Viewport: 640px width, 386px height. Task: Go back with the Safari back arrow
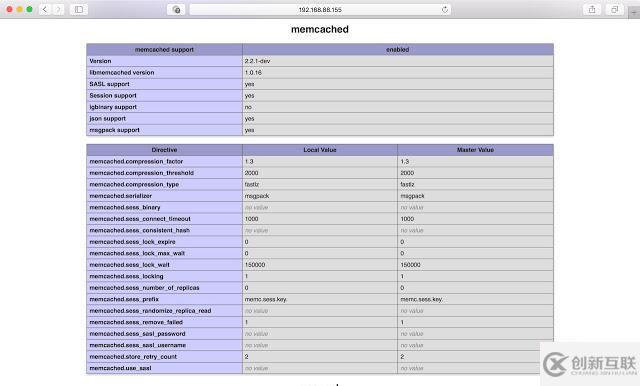[x=45, y=9]
